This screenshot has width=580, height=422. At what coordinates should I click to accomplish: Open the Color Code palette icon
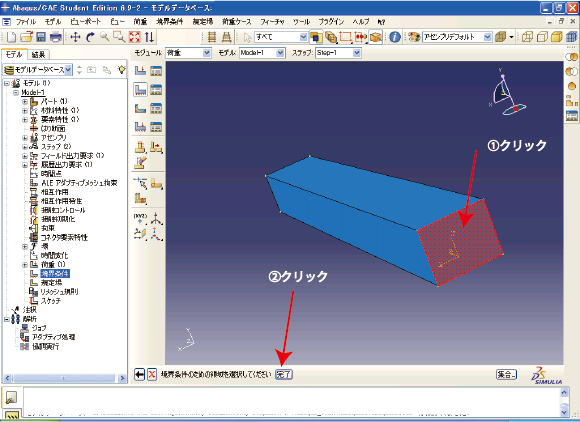414,37
